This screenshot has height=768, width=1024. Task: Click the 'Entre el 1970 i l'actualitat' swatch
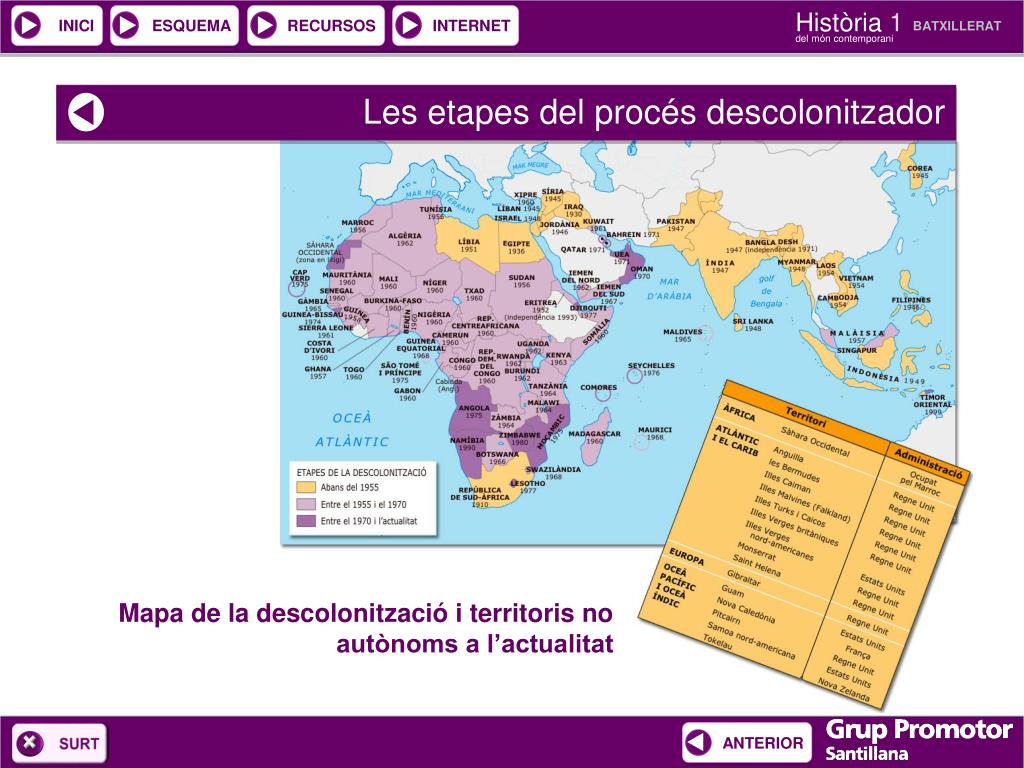[x=306, y=521]
